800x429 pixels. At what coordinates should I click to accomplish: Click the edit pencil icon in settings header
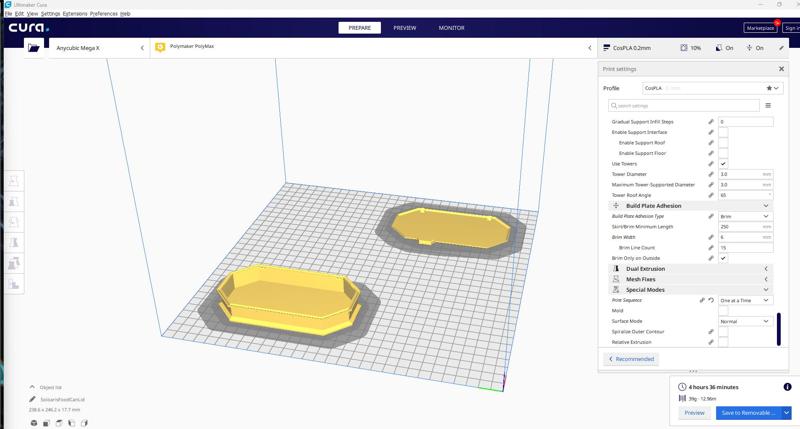point(781,48)
